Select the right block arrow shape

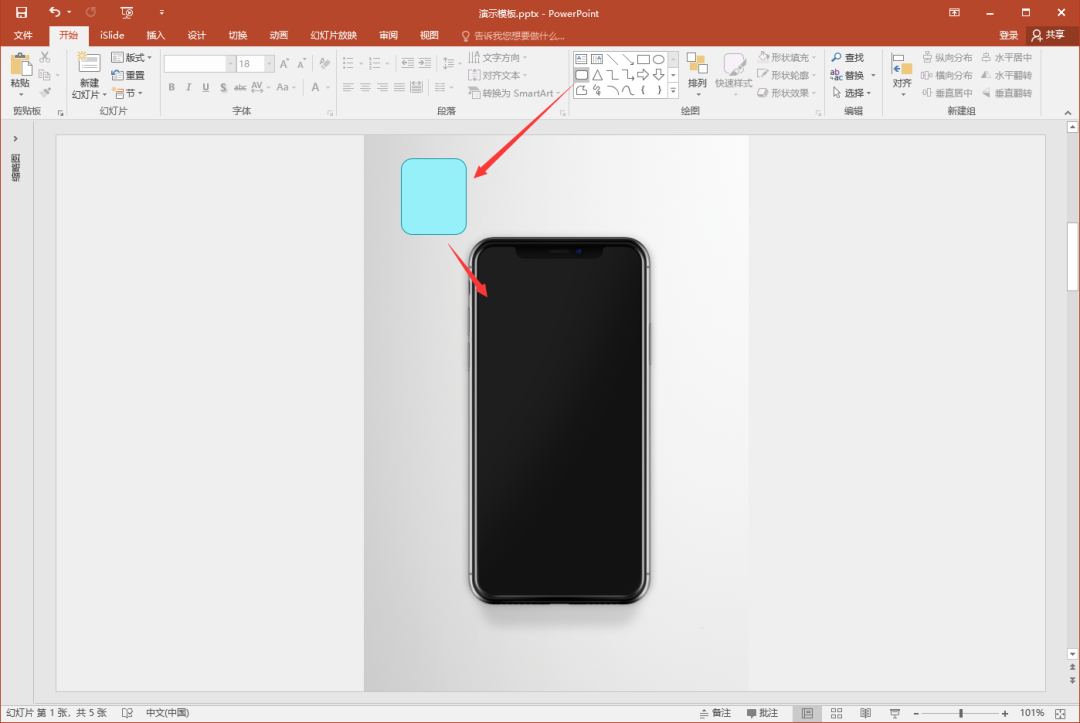click(643, 74)
